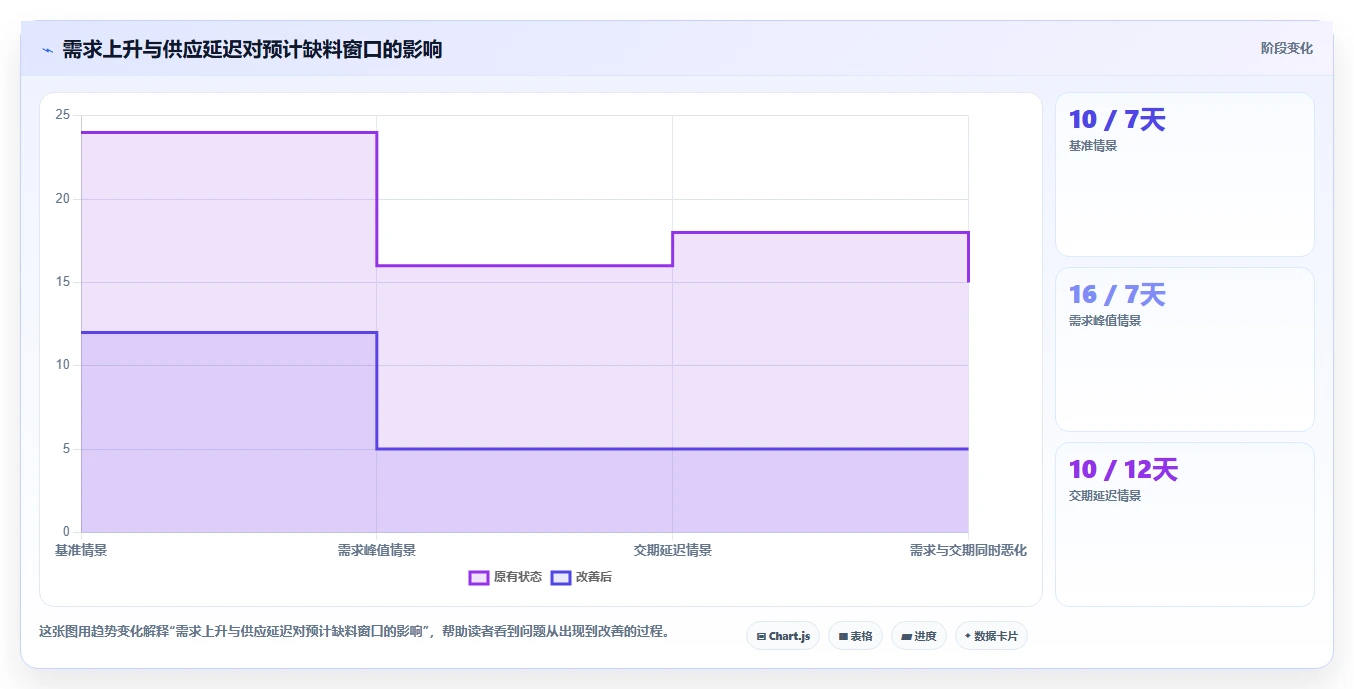Click the lightning icon beside the chart title

coord(47,49)
